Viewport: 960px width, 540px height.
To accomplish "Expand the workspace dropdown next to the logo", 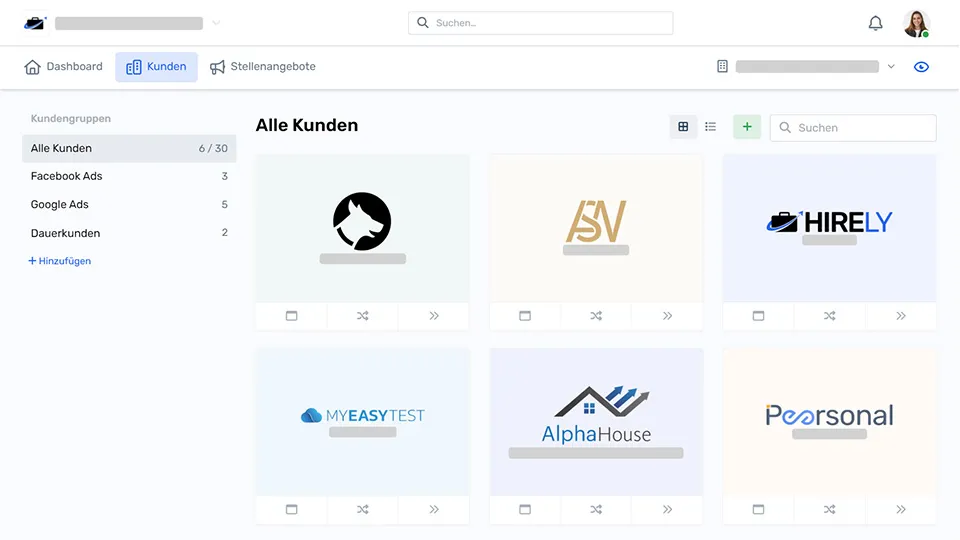I will tap(217, 23).
